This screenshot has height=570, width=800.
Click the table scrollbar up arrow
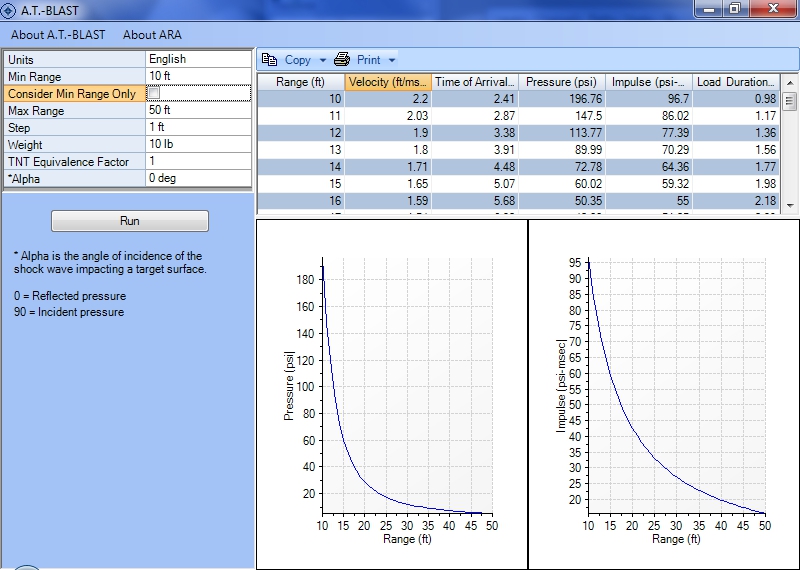click(789, 82)
